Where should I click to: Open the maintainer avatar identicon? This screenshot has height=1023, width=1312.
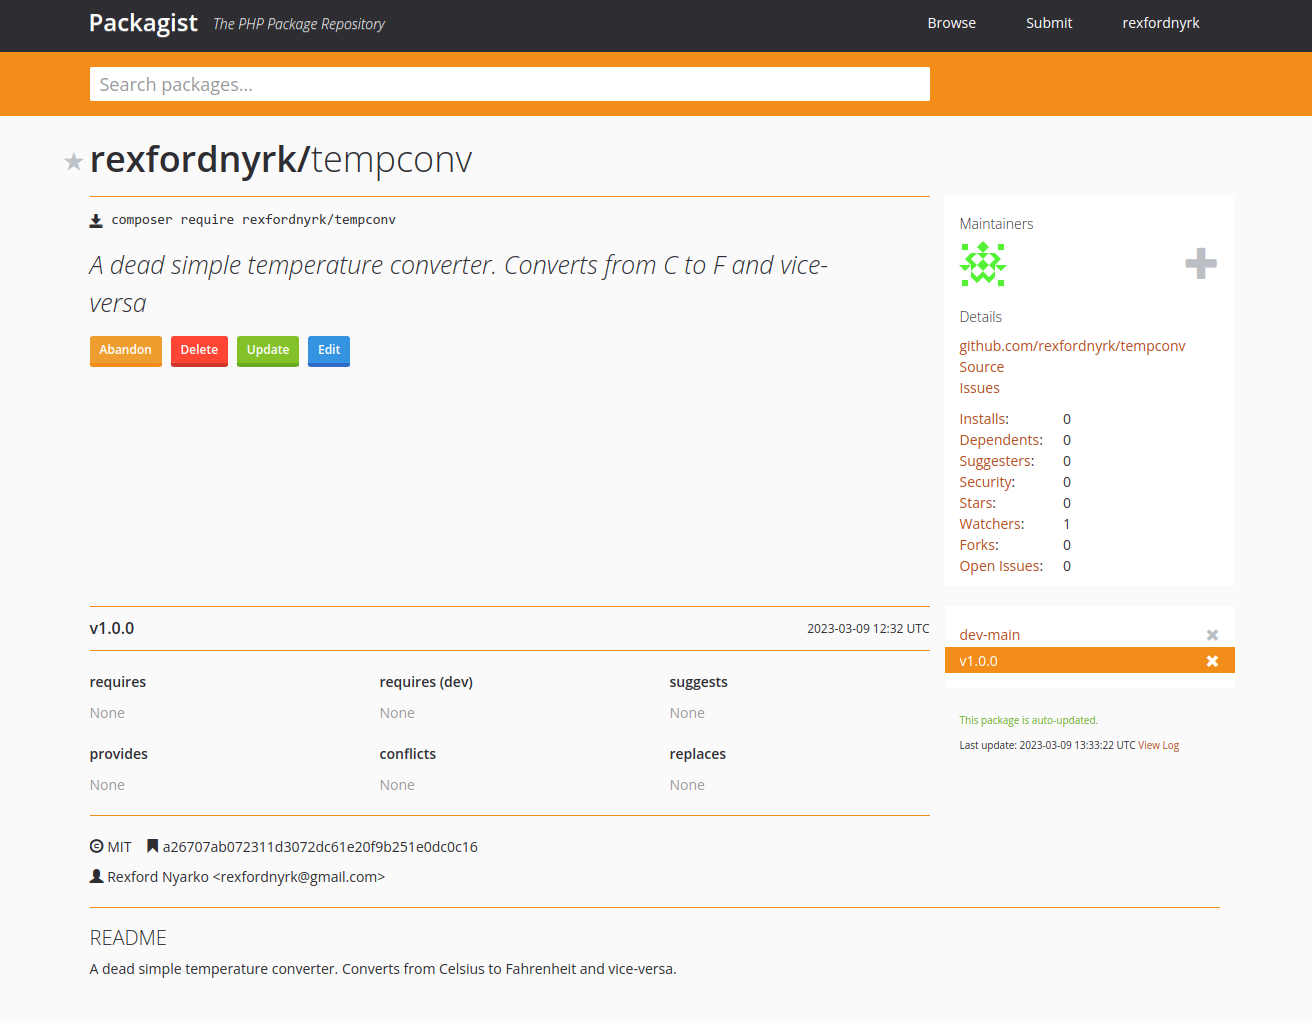[x=983, y=264]
